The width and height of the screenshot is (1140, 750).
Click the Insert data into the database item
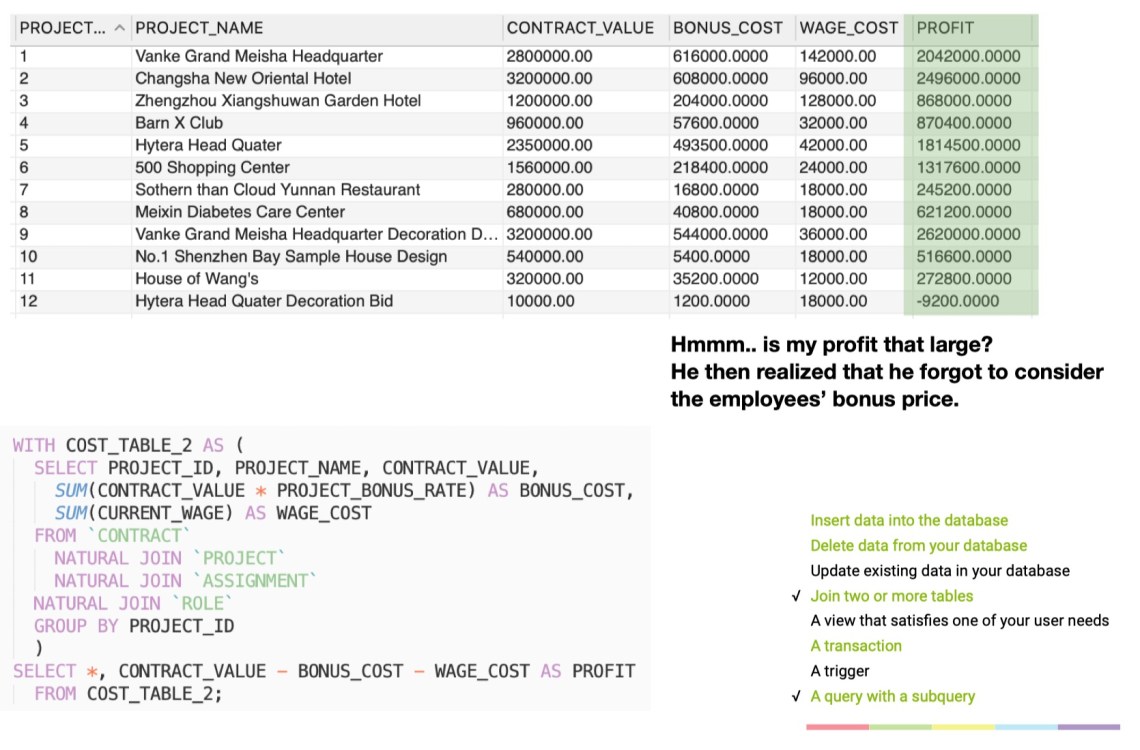click(x=909, y=520)
